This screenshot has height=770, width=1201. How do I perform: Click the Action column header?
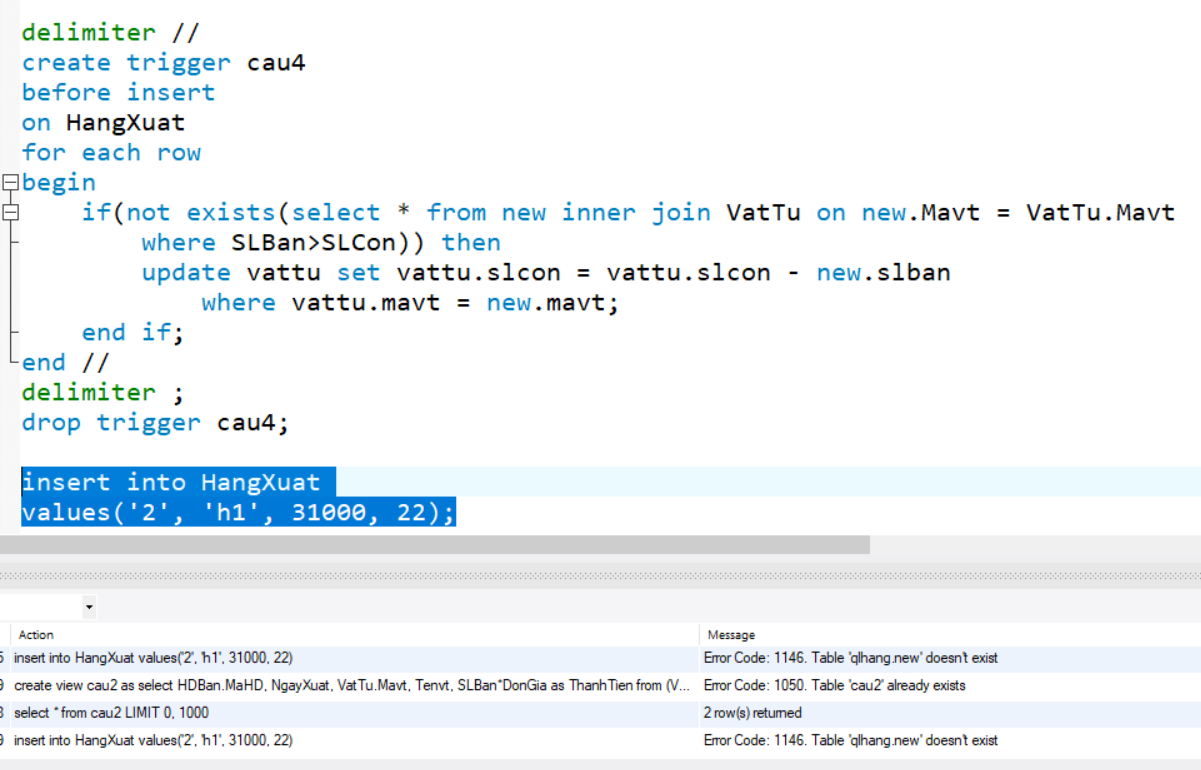click(36, 635)
